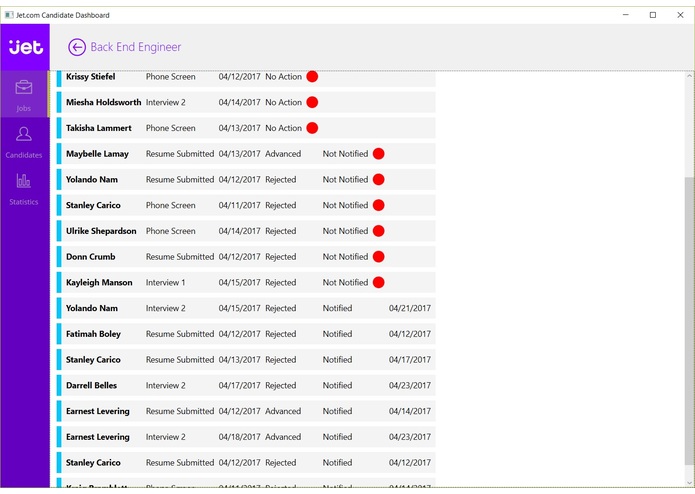Click Phone Screen stage for Ulrike Shepardson
This screenshot has height=494, width=695.
click(170, 231)
